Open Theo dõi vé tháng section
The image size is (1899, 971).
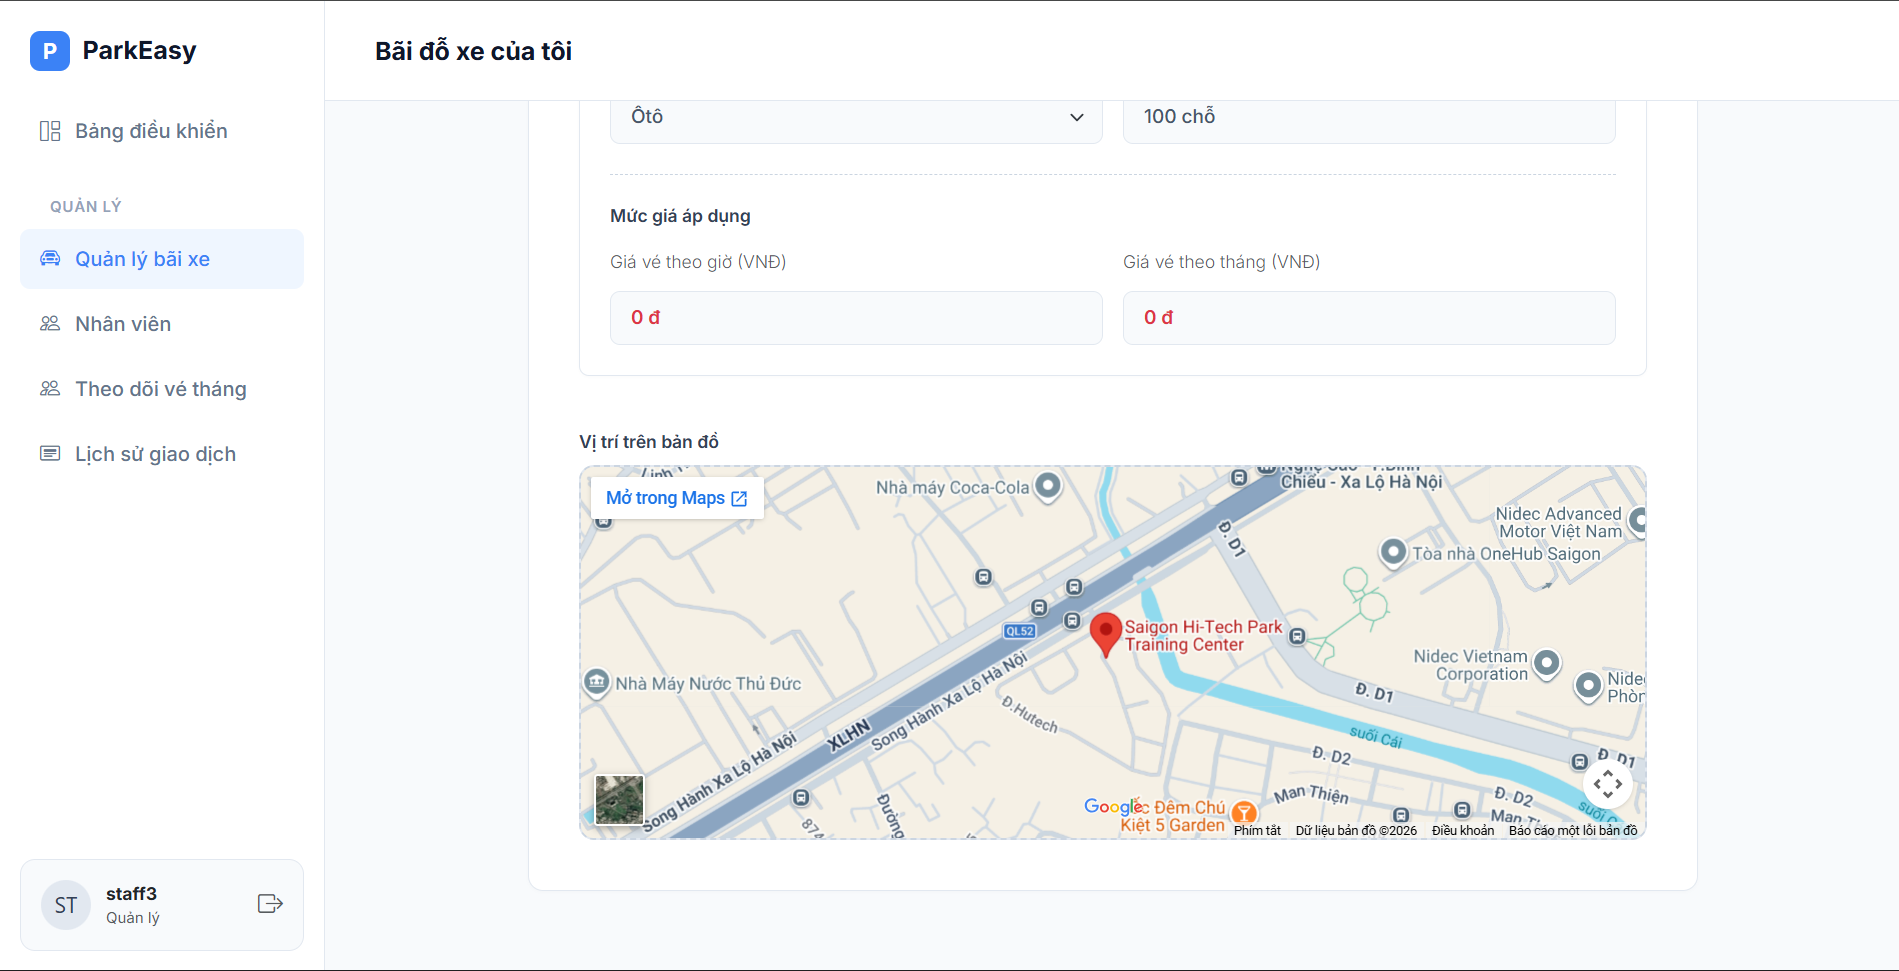160,389
